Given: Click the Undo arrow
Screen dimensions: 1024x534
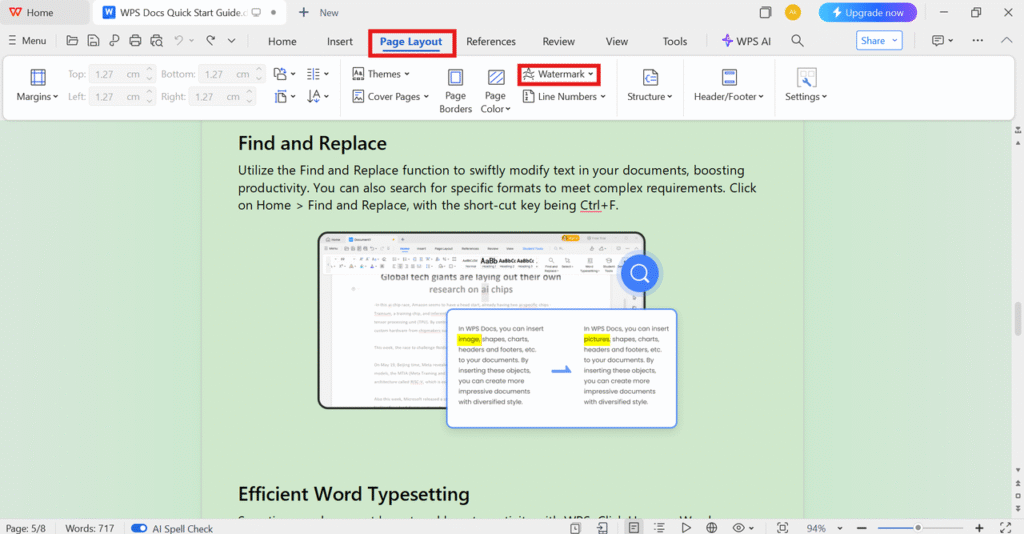Looking at the screenshot, I should point(178,40).
